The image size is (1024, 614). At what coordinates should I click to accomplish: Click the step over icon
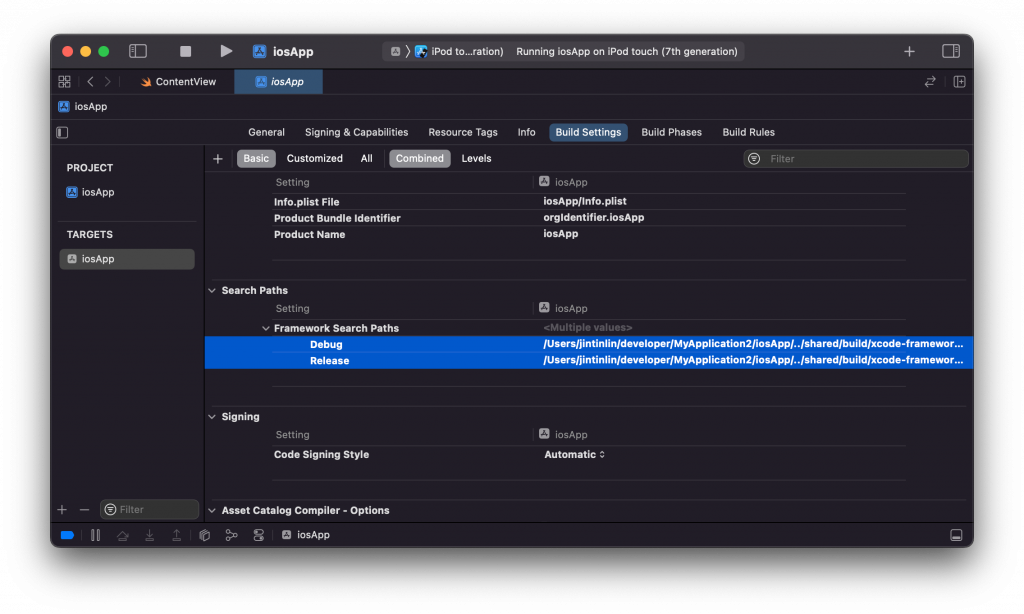122,535
